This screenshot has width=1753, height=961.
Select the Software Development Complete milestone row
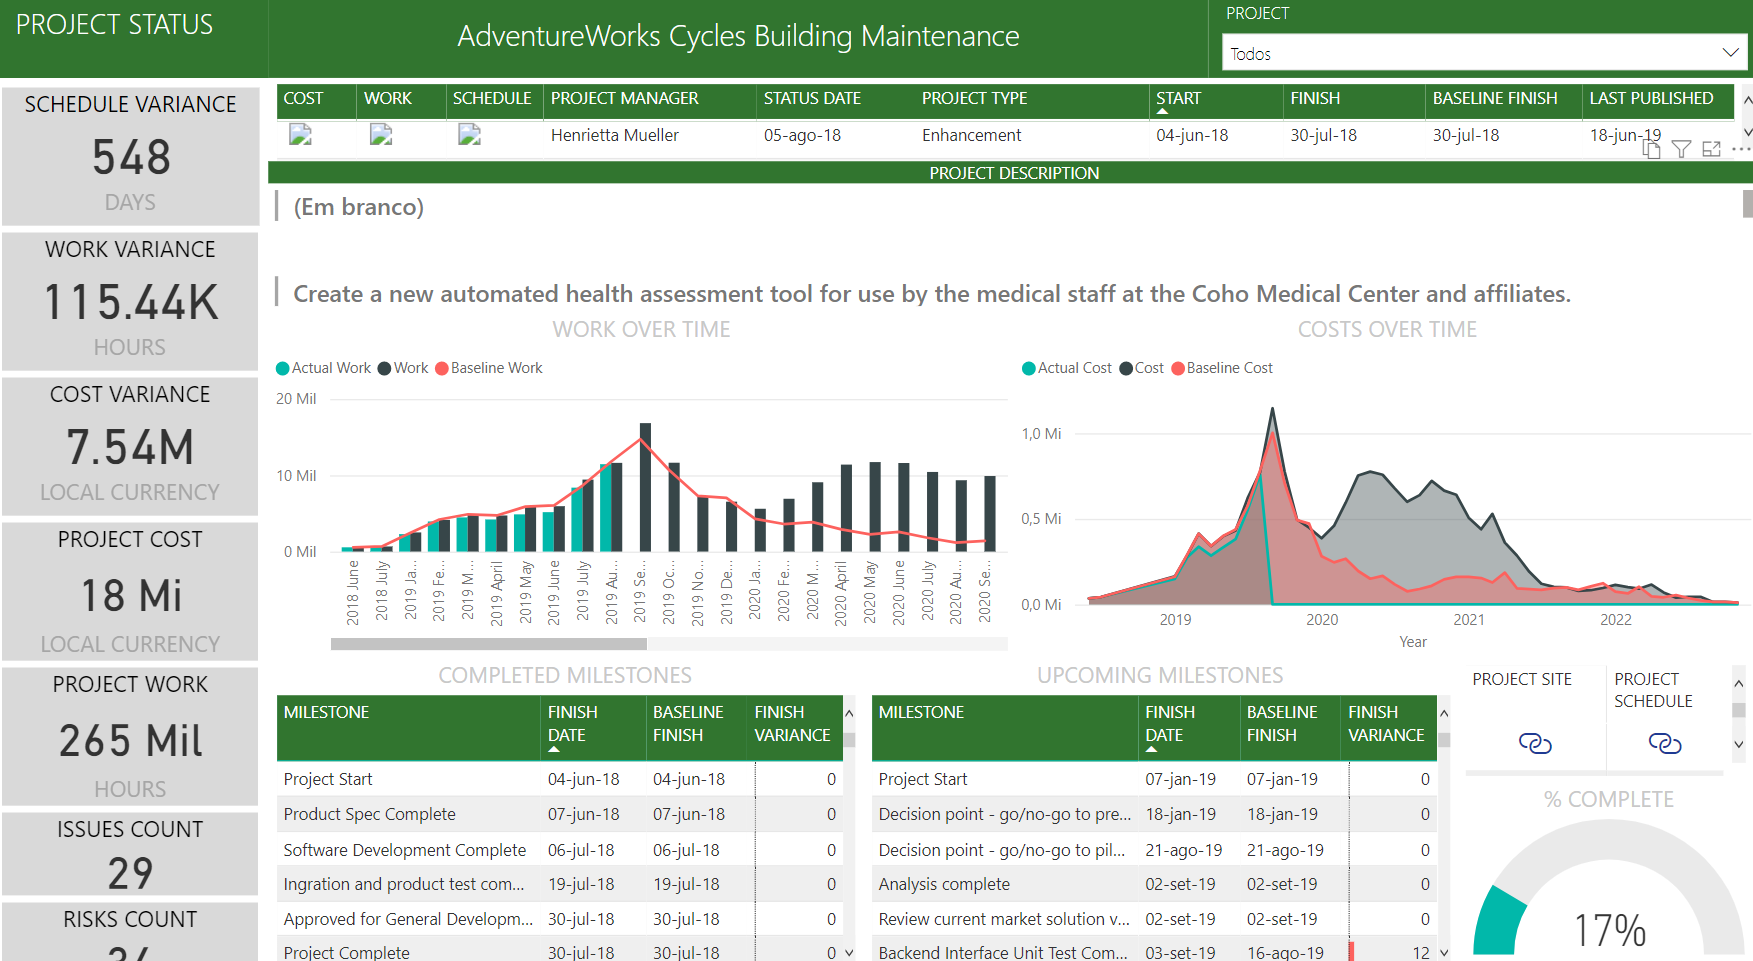pos(559,850)
